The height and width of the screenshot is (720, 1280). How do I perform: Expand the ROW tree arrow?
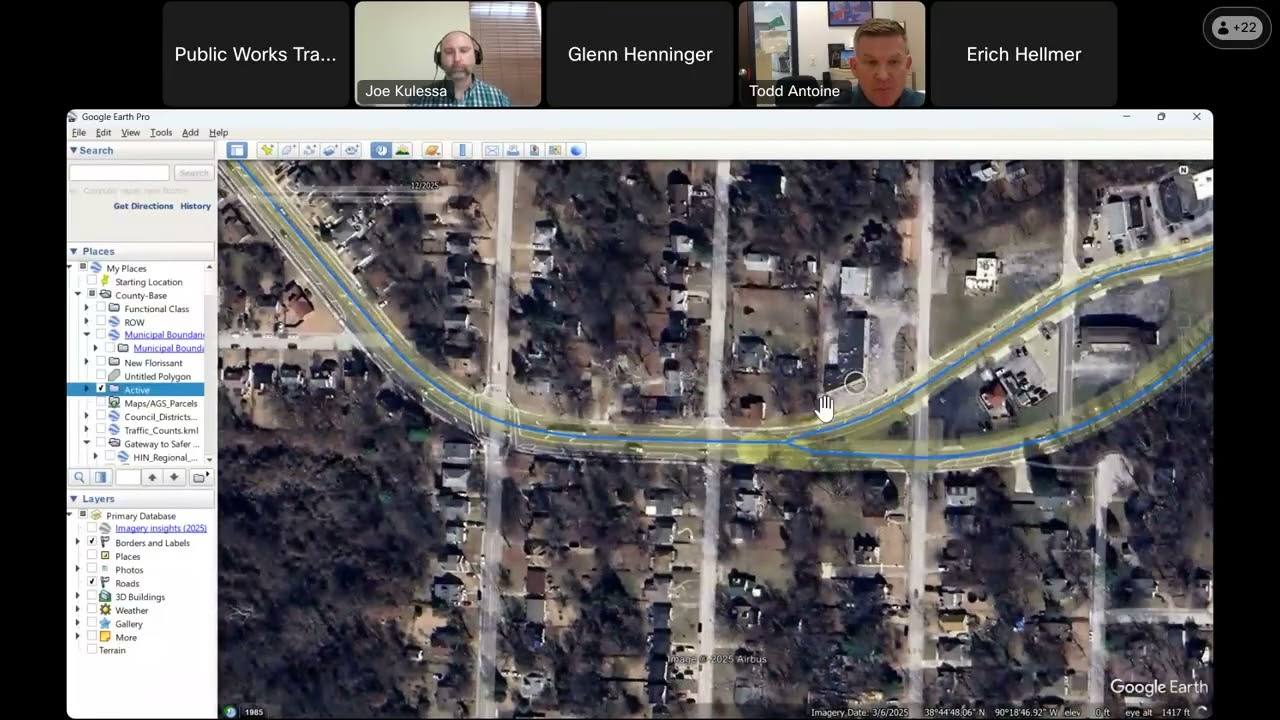[x=87, y=322]
